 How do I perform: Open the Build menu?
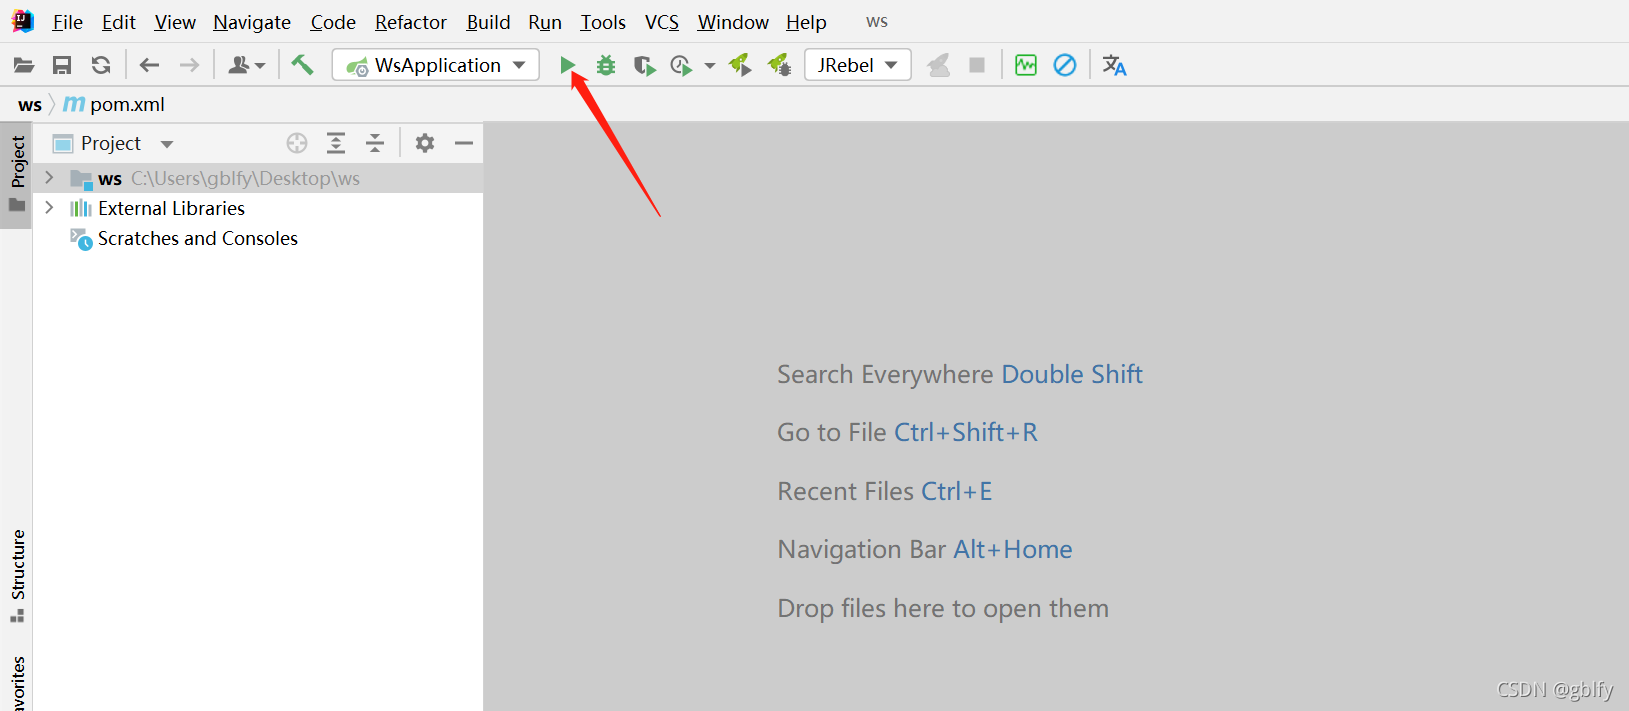tap(488, 22)
